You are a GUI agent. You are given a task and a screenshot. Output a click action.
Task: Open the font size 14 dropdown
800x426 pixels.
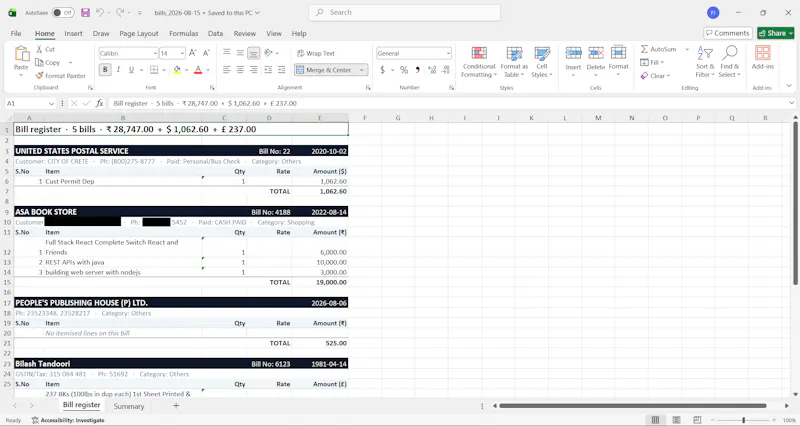(182, 53)
